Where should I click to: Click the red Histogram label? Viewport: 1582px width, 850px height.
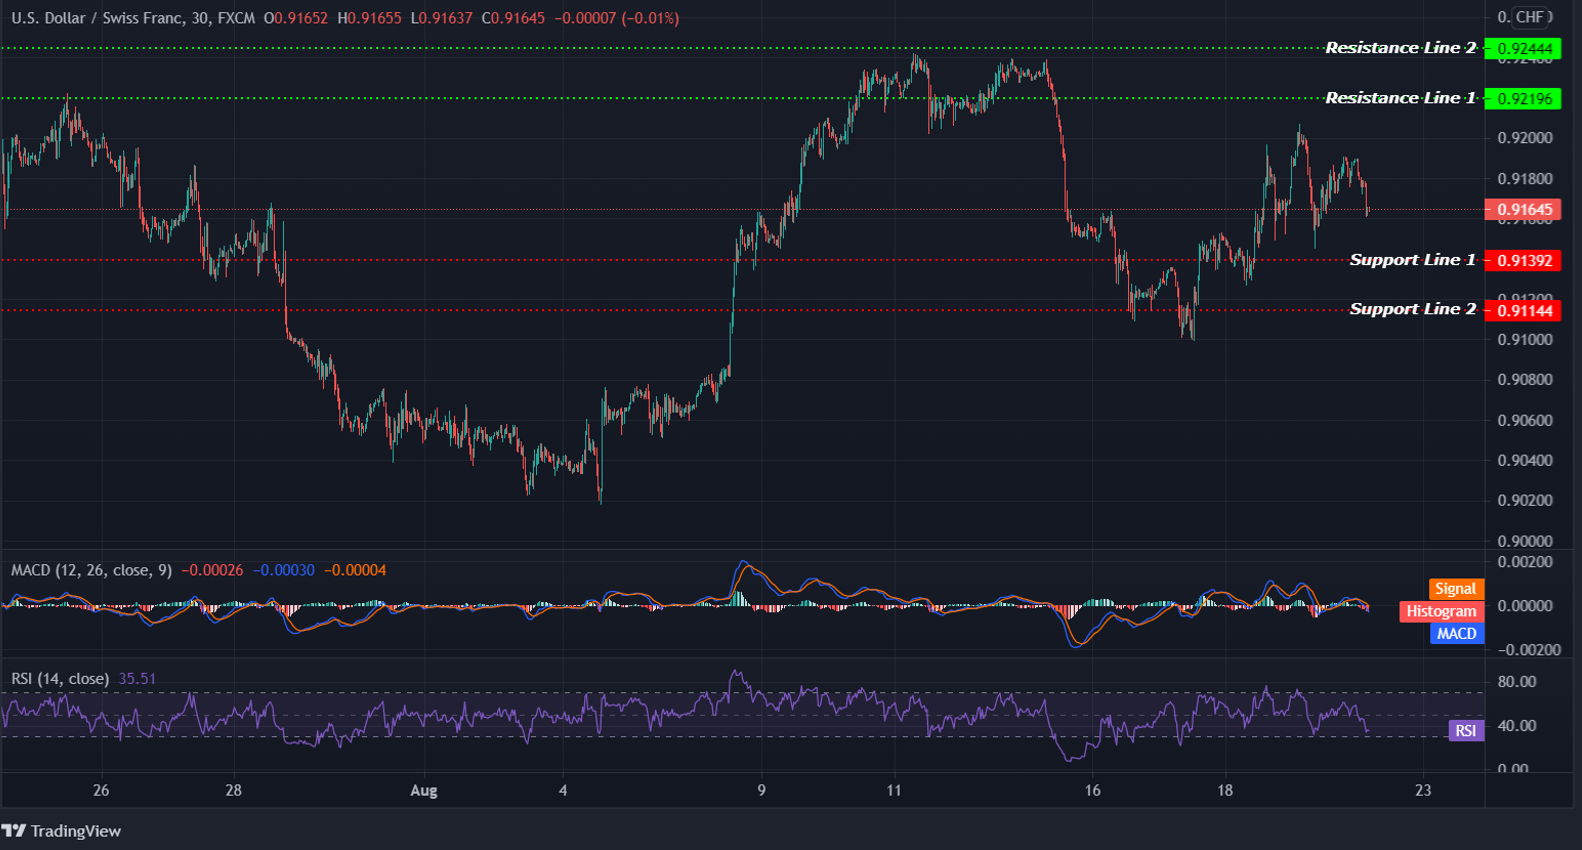click(x=1441, y=611)
